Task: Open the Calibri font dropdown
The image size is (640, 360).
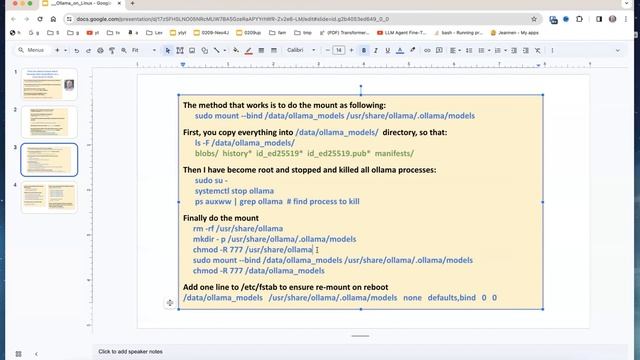Action: click(301, 50)
